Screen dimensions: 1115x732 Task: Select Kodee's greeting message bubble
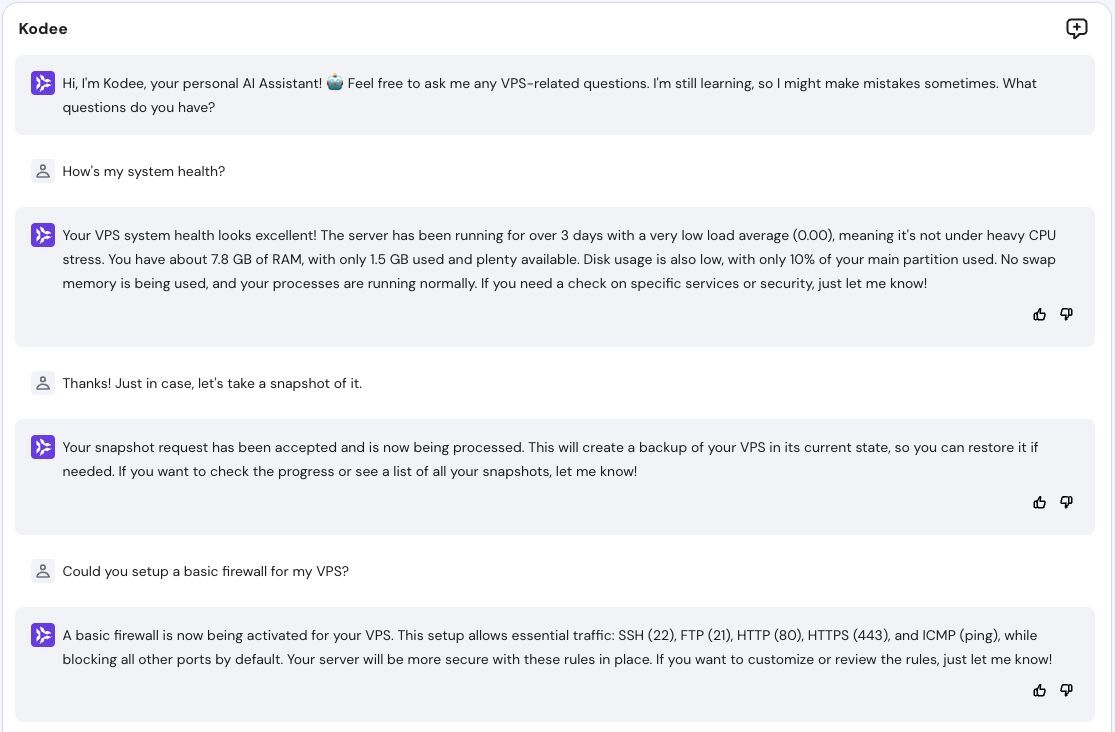tap(549, 95)
